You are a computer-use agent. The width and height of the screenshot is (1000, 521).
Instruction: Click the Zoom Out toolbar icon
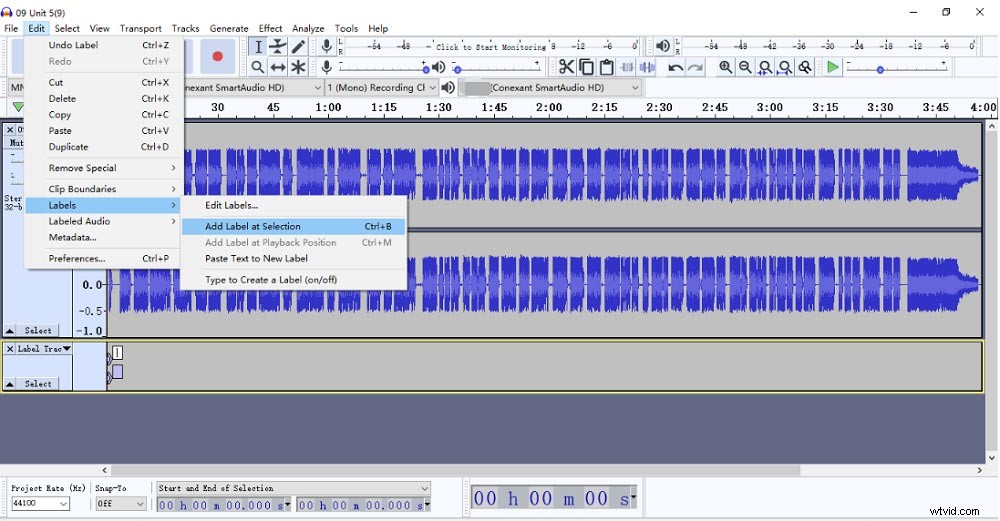pyautogui.click(x=745, y=67)
